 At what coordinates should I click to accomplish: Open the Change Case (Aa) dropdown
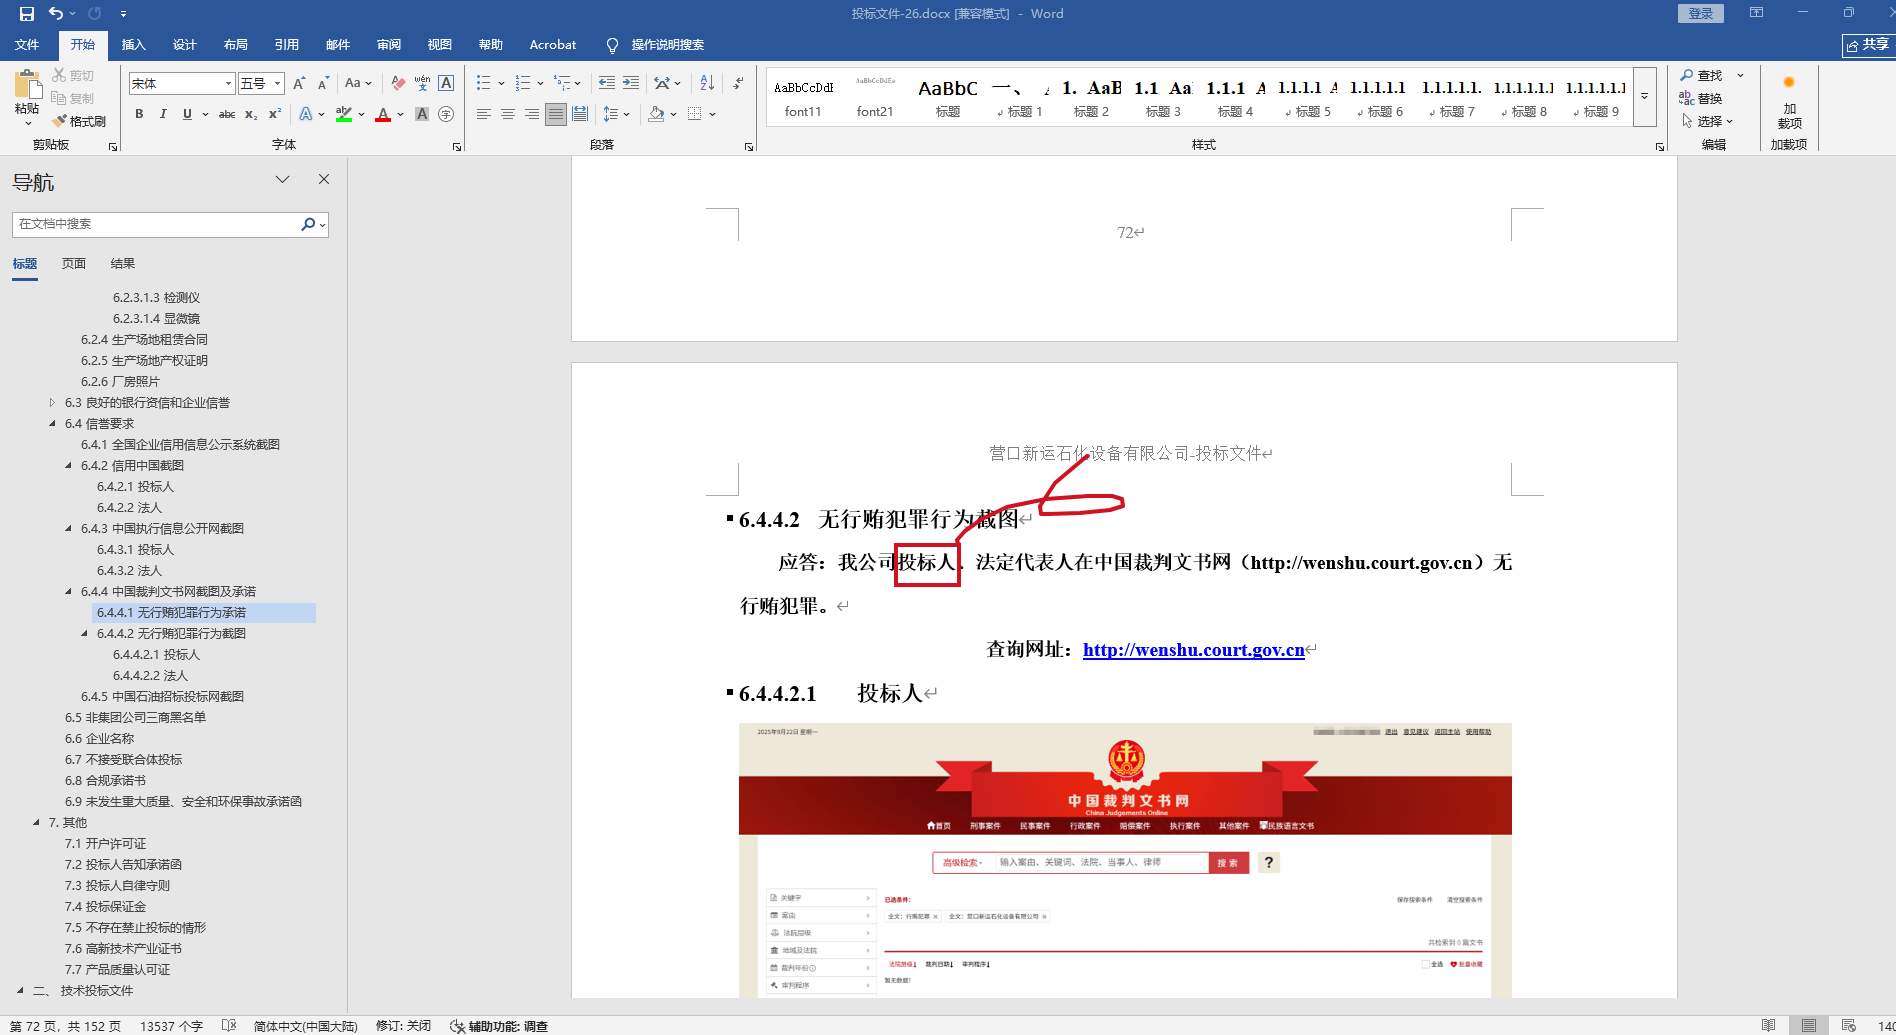click(358, 84)
